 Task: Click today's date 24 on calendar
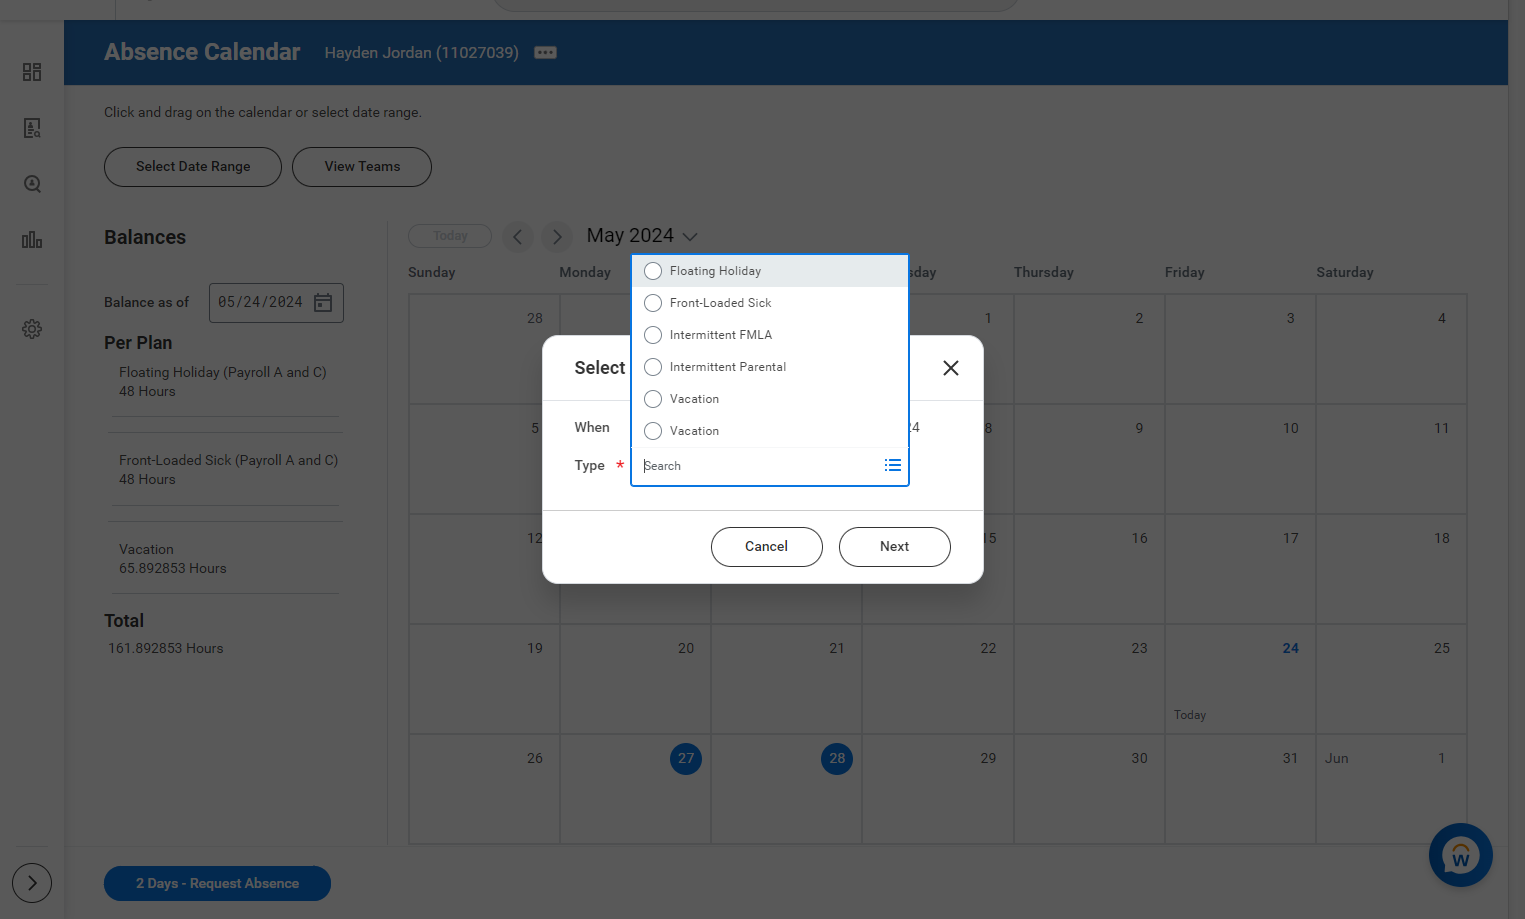1291,649
